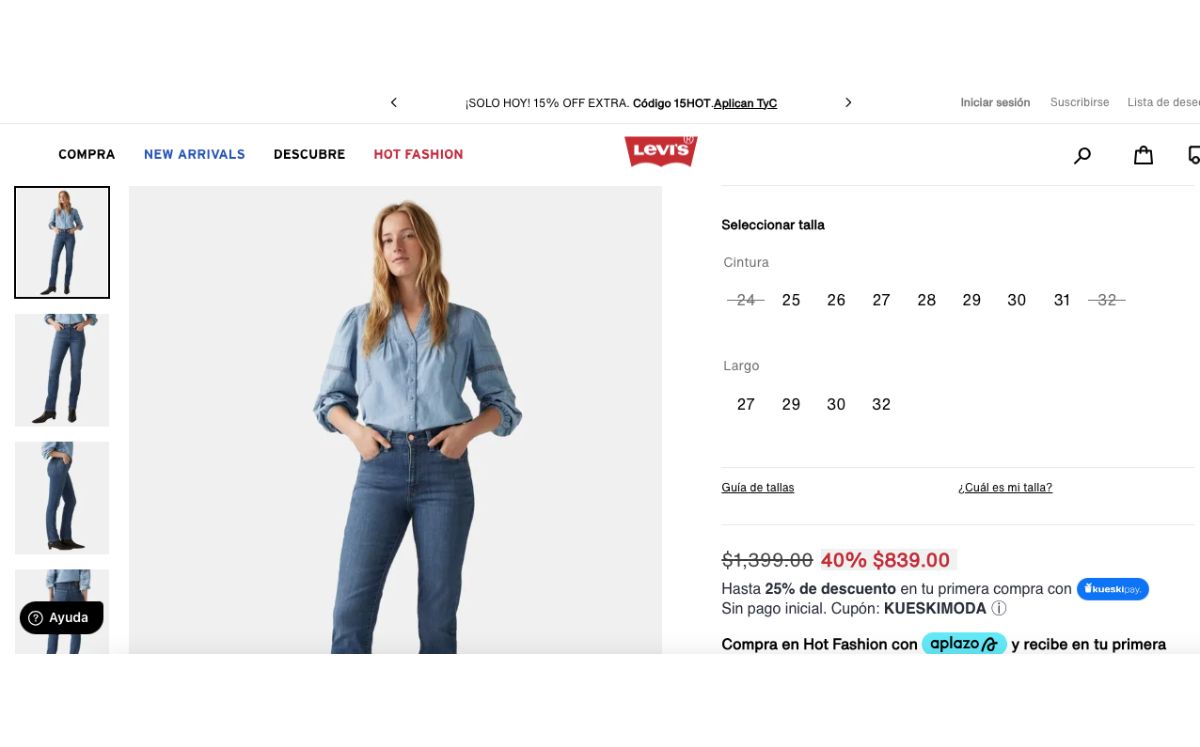Show next promo banner with right arrow
This screenshot has width=1200, height=747.
coord(848,102)
